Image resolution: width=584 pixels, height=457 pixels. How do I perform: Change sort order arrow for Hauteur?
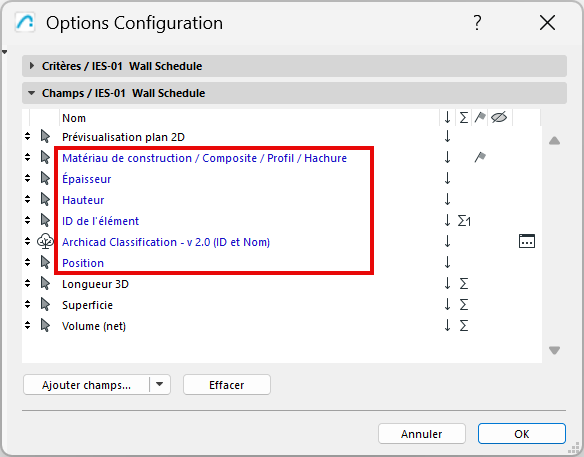point(447,199)
